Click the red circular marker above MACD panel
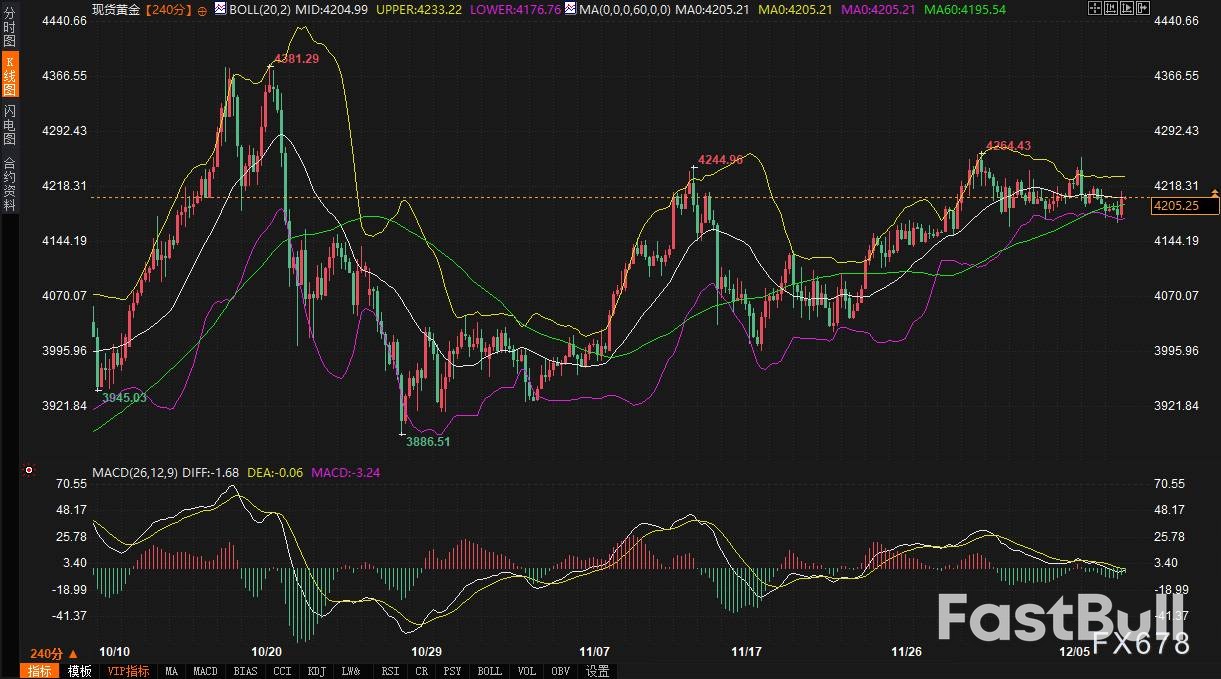1221x679 pixels. pos(29,470)
